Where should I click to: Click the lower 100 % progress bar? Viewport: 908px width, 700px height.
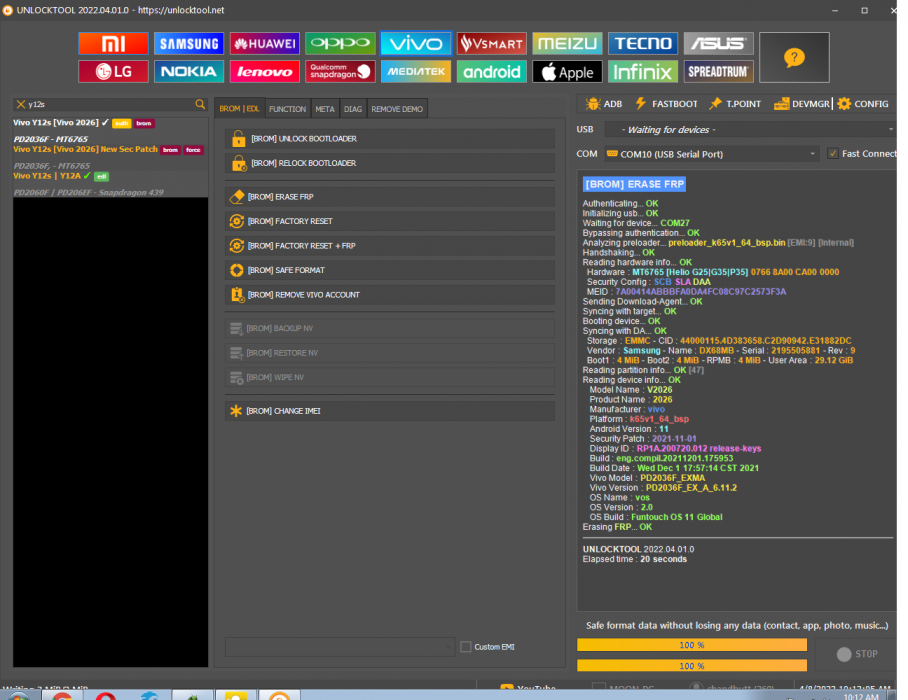pos(692,666)
